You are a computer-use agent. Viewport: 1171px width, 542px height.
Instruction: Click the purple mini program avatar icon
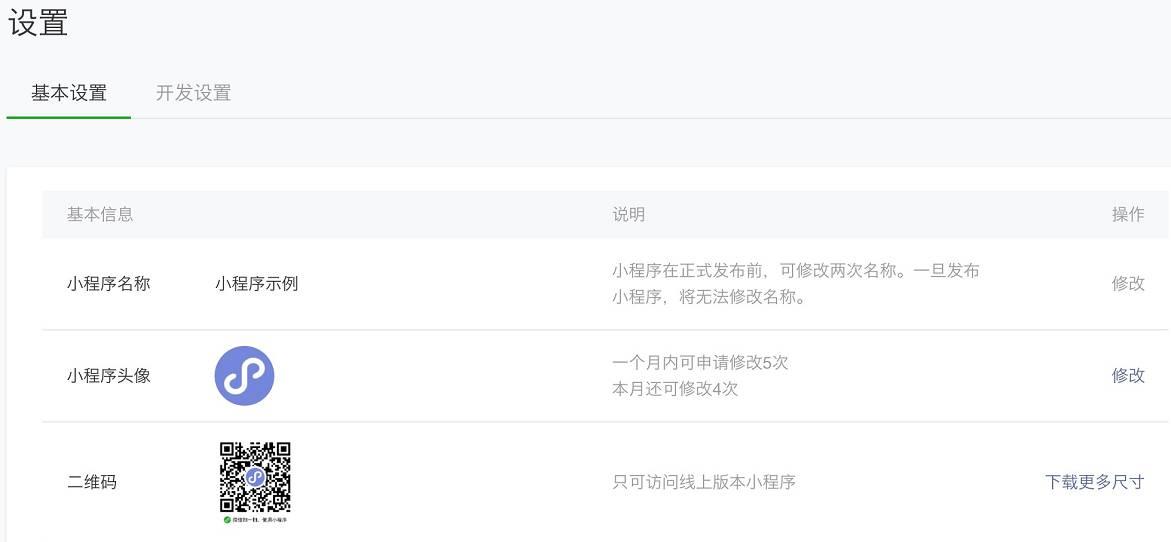pyautogui.click(x=244, y=376)
